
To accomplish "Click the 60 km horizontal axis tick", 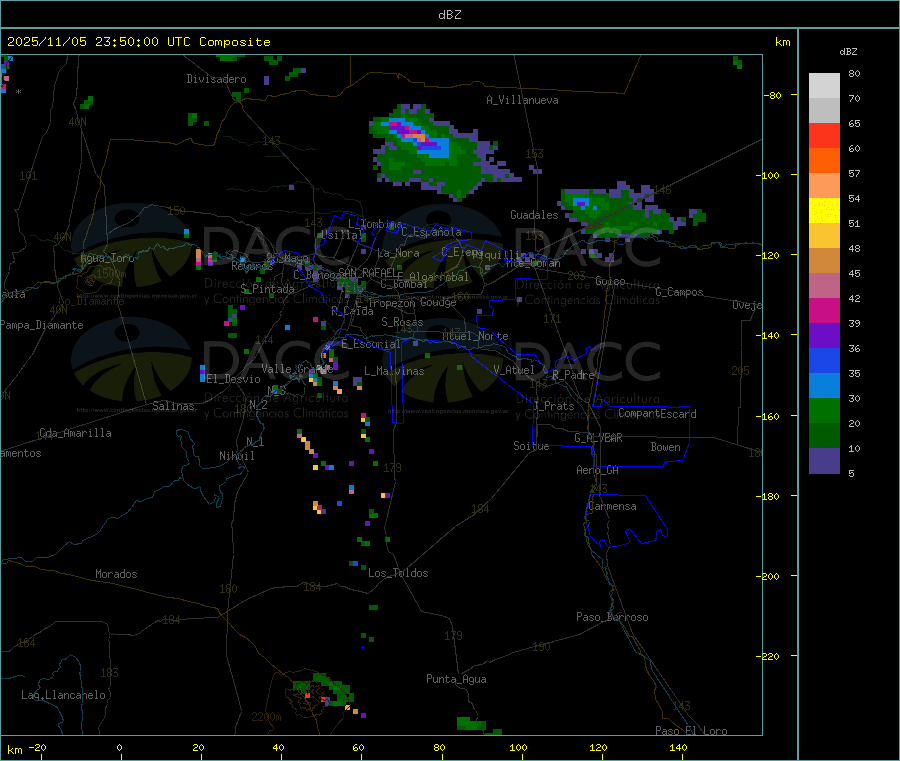I will pos(358,748).
